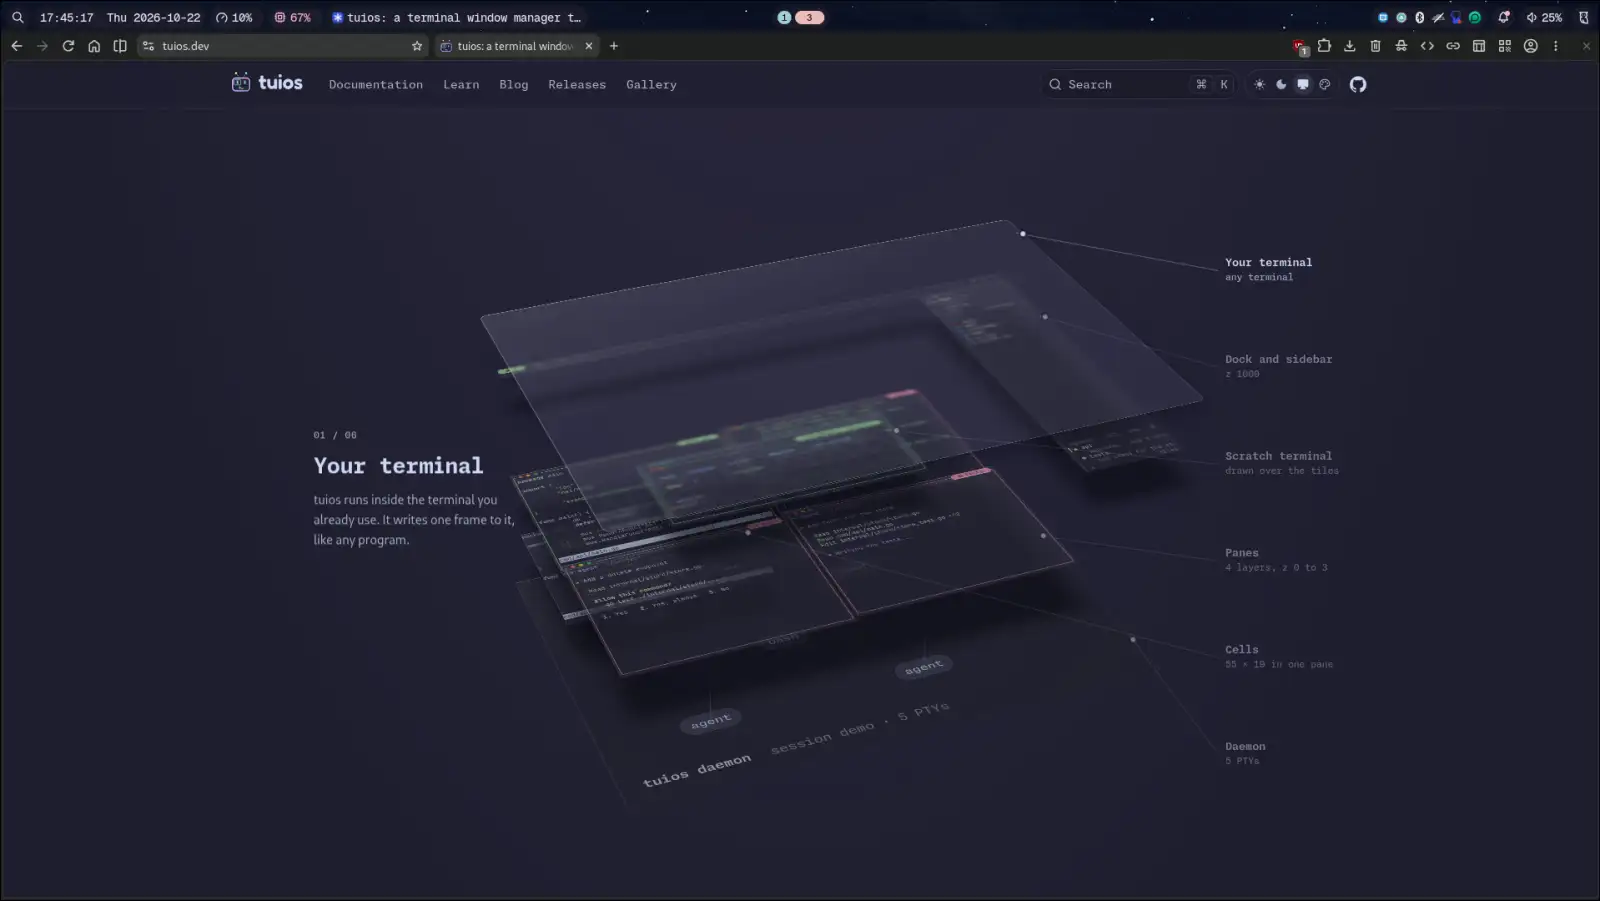Click the Bluetooth tray icon

pyautogui.click(x=1419, y=17)
